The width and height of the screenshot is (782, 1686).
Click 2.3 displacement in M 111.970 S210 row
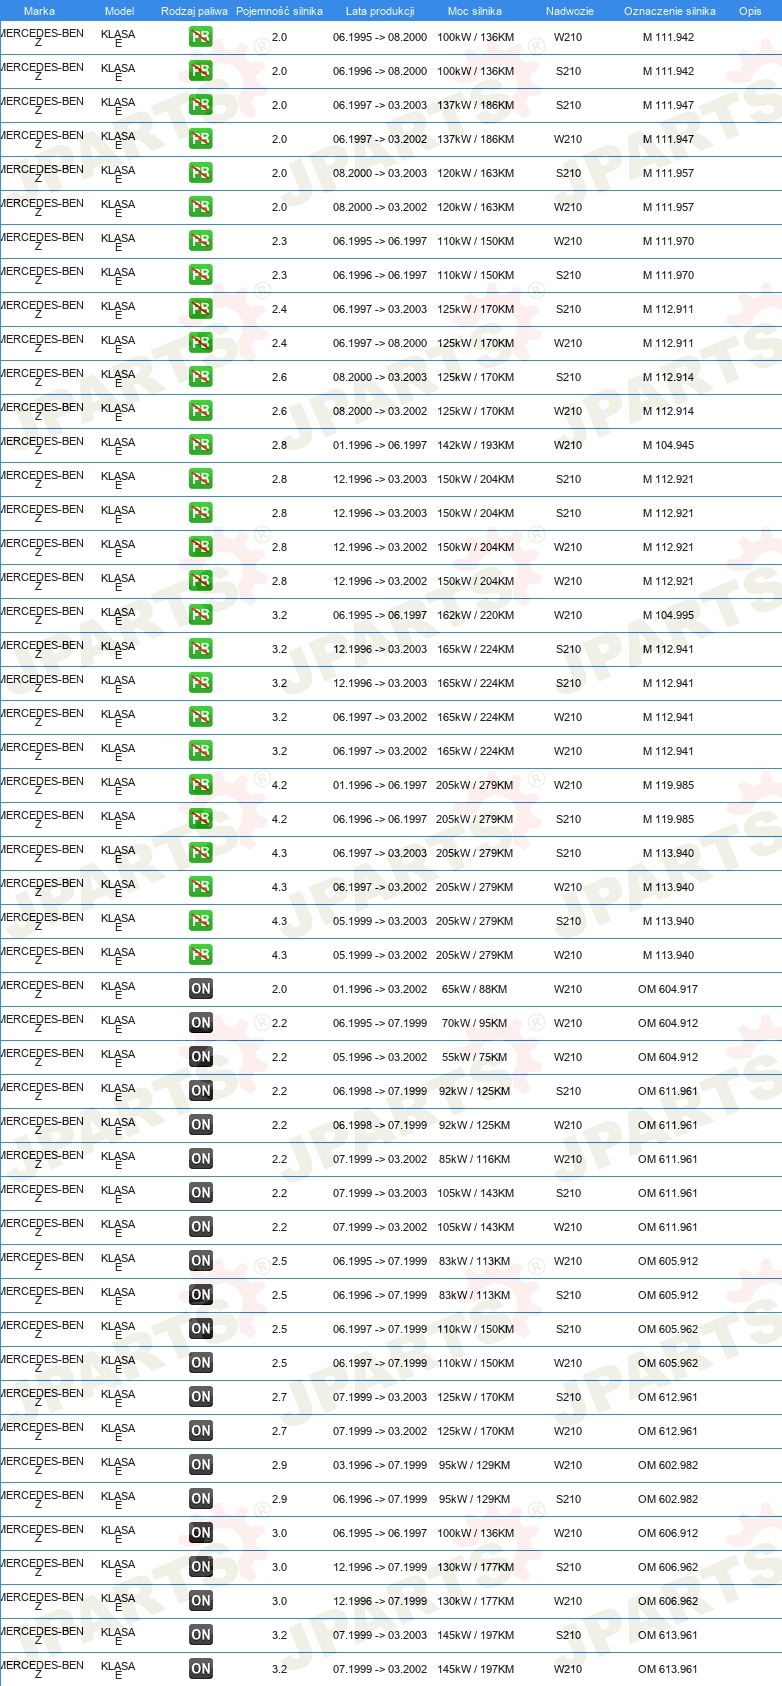pyautogui.click(x=279, y=275)
